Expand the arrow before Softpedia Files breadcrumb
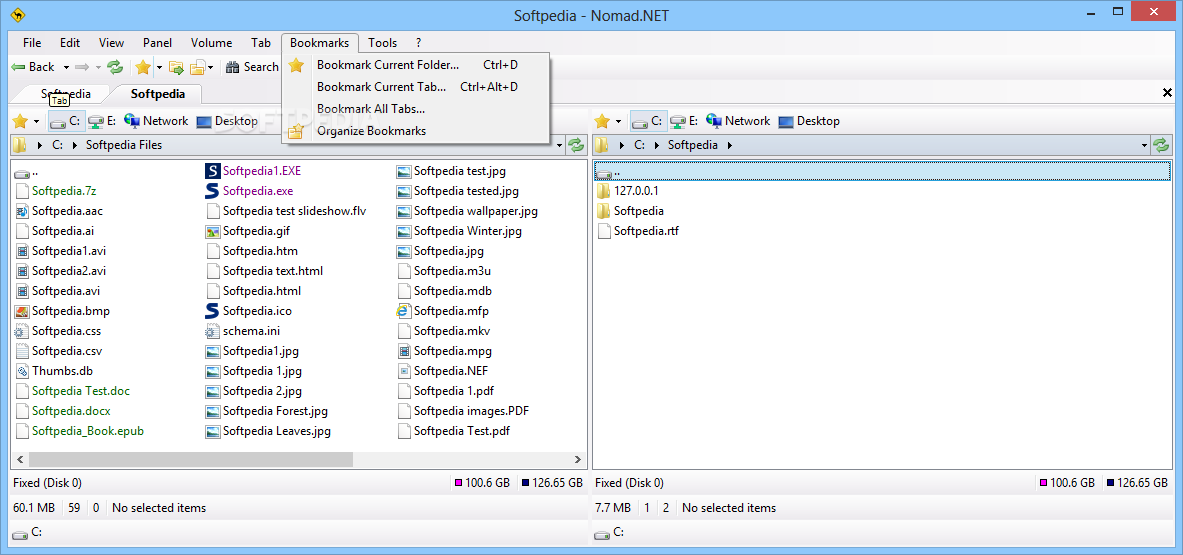The image size is (1183, 555). [x=74, y=145]
